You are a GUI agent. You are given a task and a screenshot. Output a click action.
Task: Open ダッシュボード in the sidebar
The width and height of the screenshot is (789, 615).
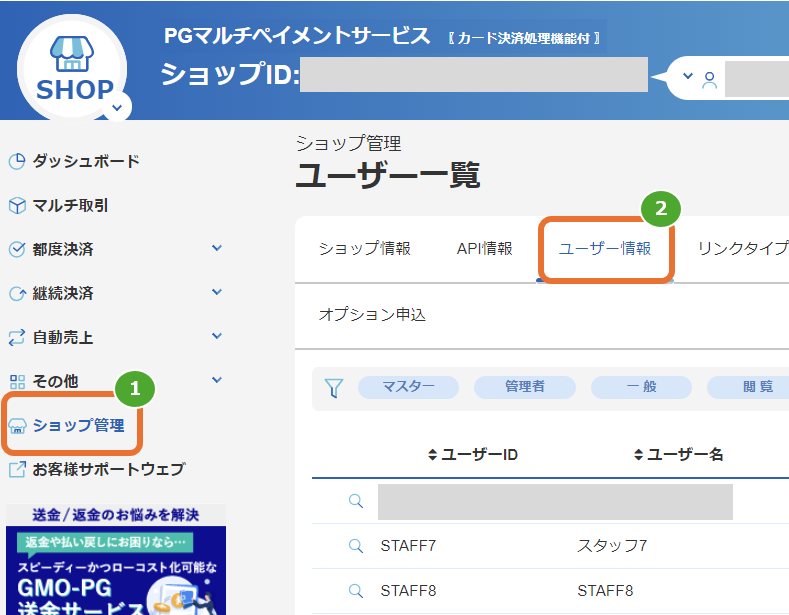[x=86, y=162]
